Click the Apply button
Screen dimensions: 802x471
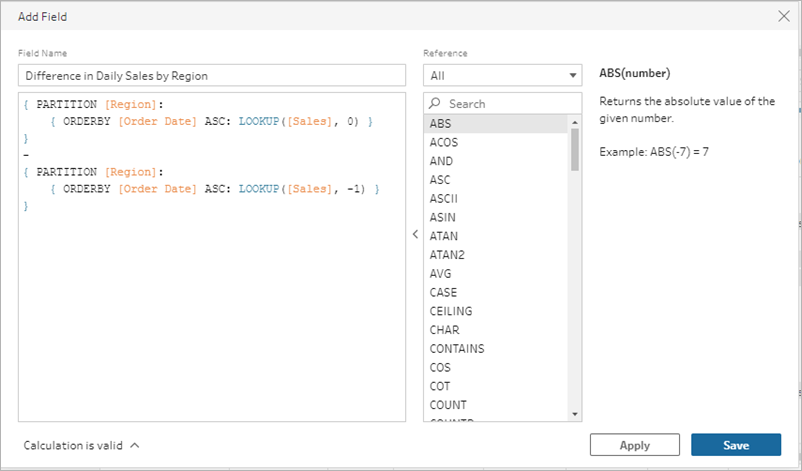(x=634, y=445)
